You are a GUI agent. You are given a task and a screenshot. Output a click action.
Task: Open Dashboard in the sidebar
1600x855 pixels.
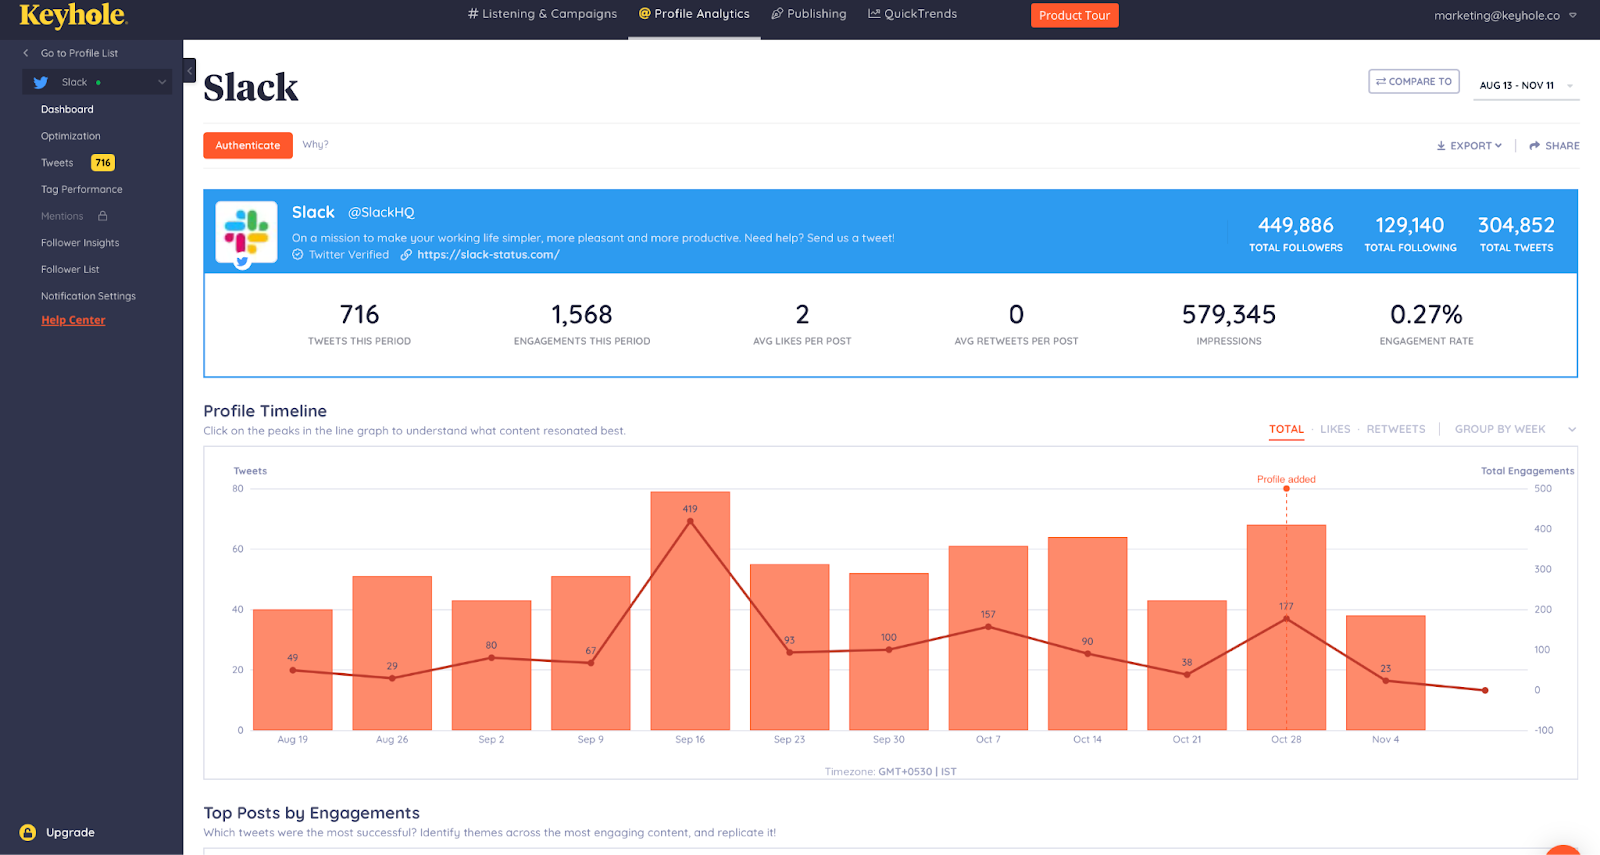[67, 110]
